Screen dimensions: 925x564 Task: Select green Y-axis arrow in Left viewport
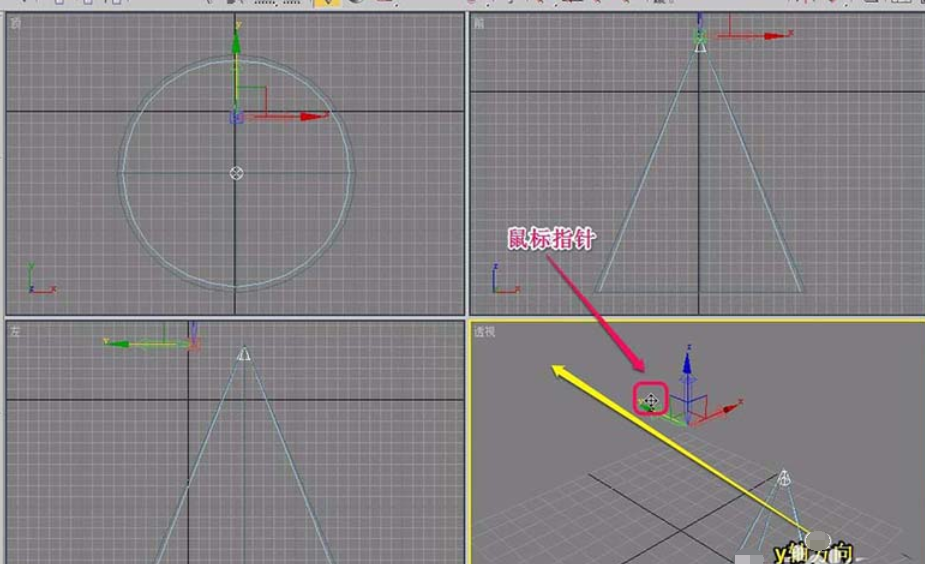[x=117, y=343]
